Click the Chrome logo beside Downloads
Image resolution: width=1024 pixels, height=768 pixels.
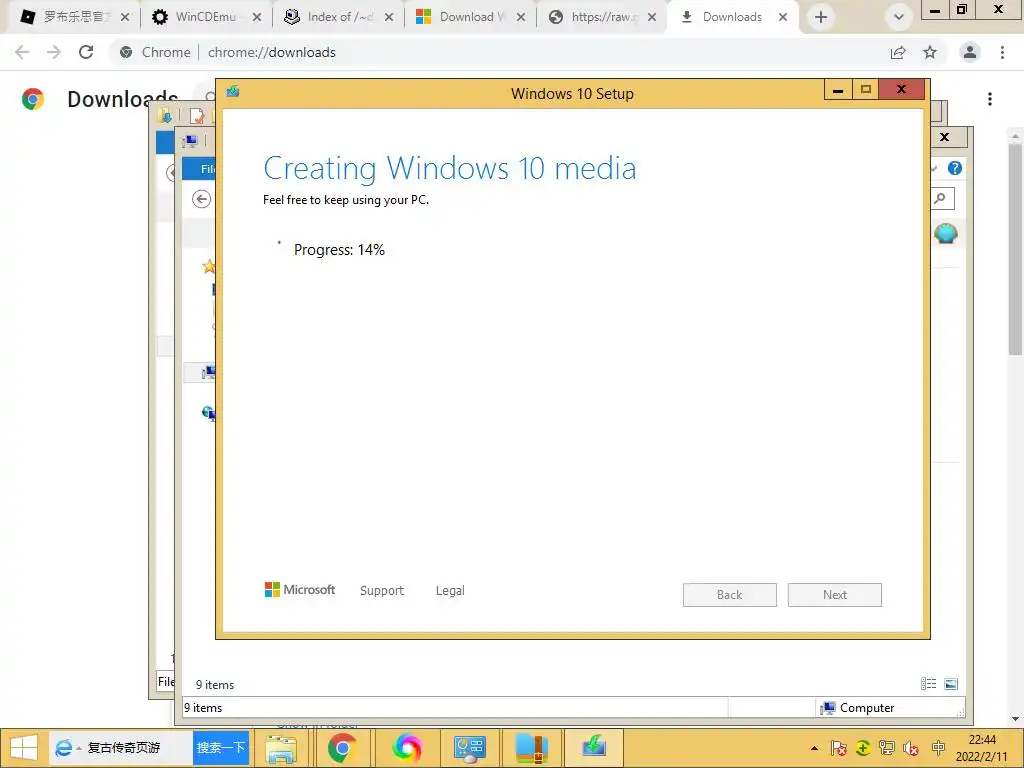click(x=33, y=99)
